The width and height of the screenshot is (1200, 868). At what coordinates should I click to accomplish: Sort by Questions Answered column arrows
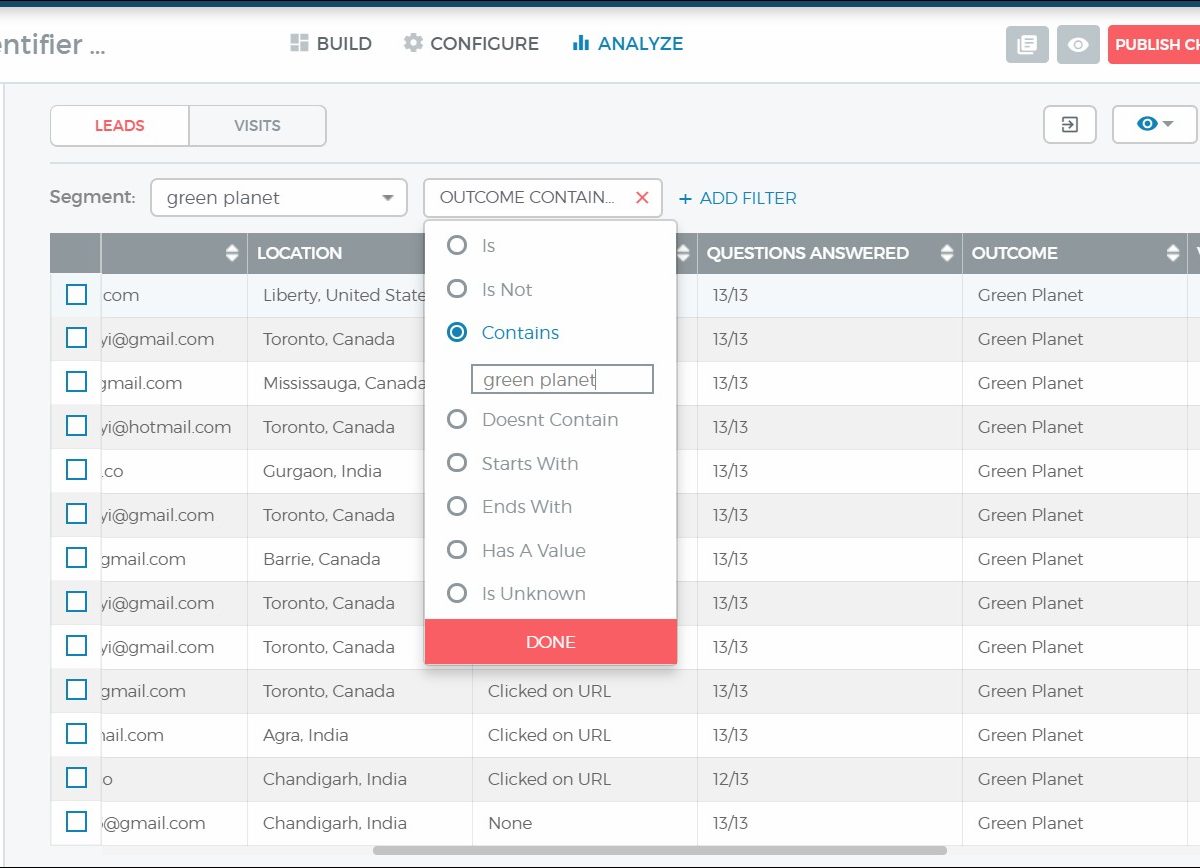click(x=946, y=254)
